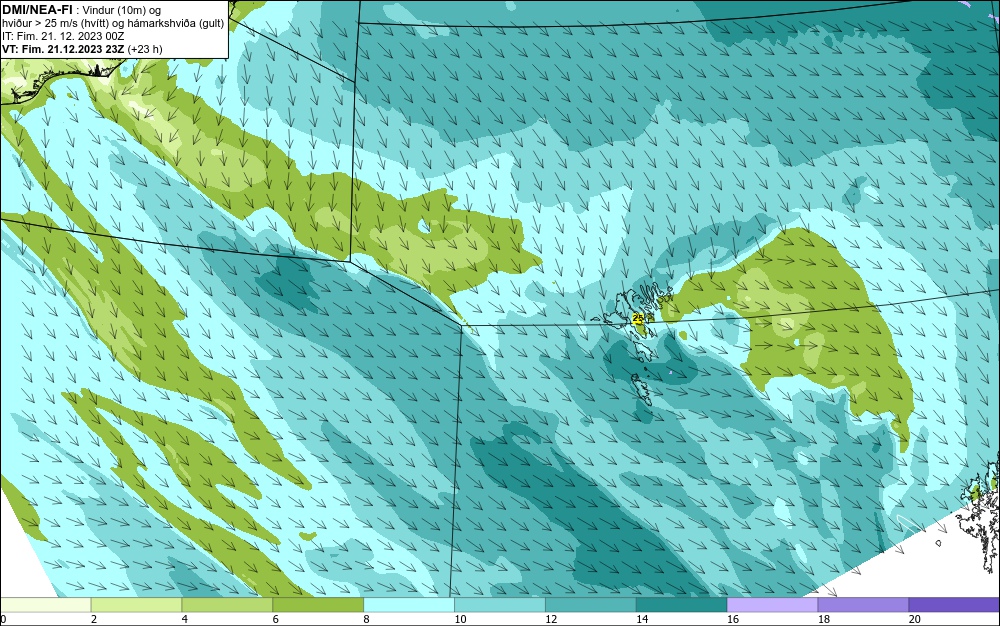Click the legend scale value 18
The image size is (1000, 626).
coord(823,619)
